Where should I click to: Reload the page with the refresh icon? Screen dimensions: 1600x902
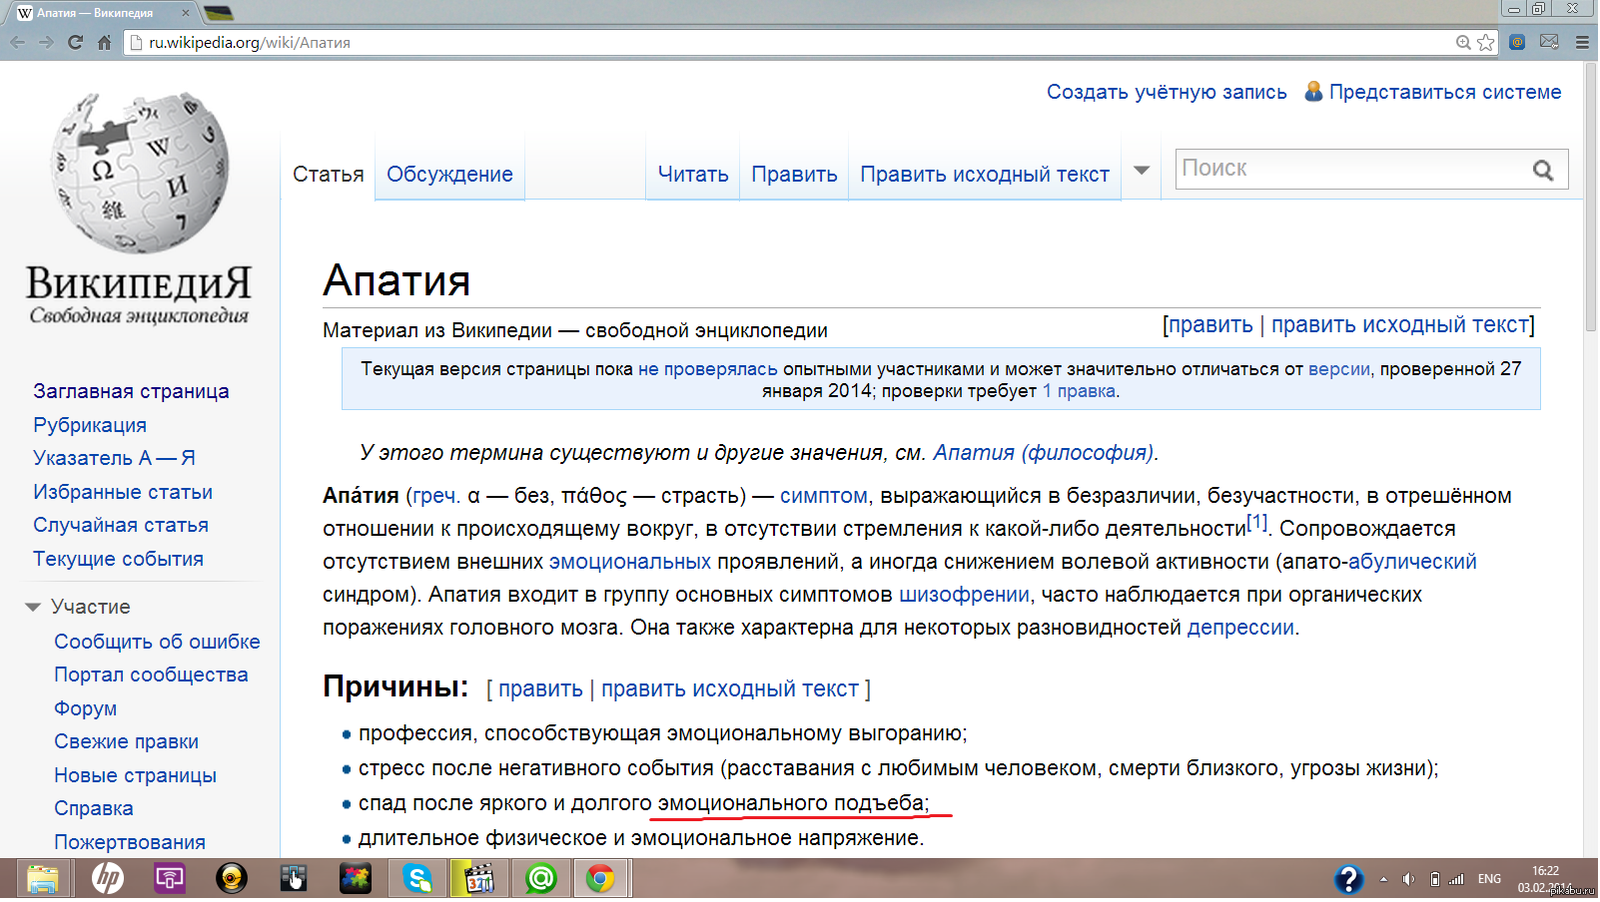[75, 42]
